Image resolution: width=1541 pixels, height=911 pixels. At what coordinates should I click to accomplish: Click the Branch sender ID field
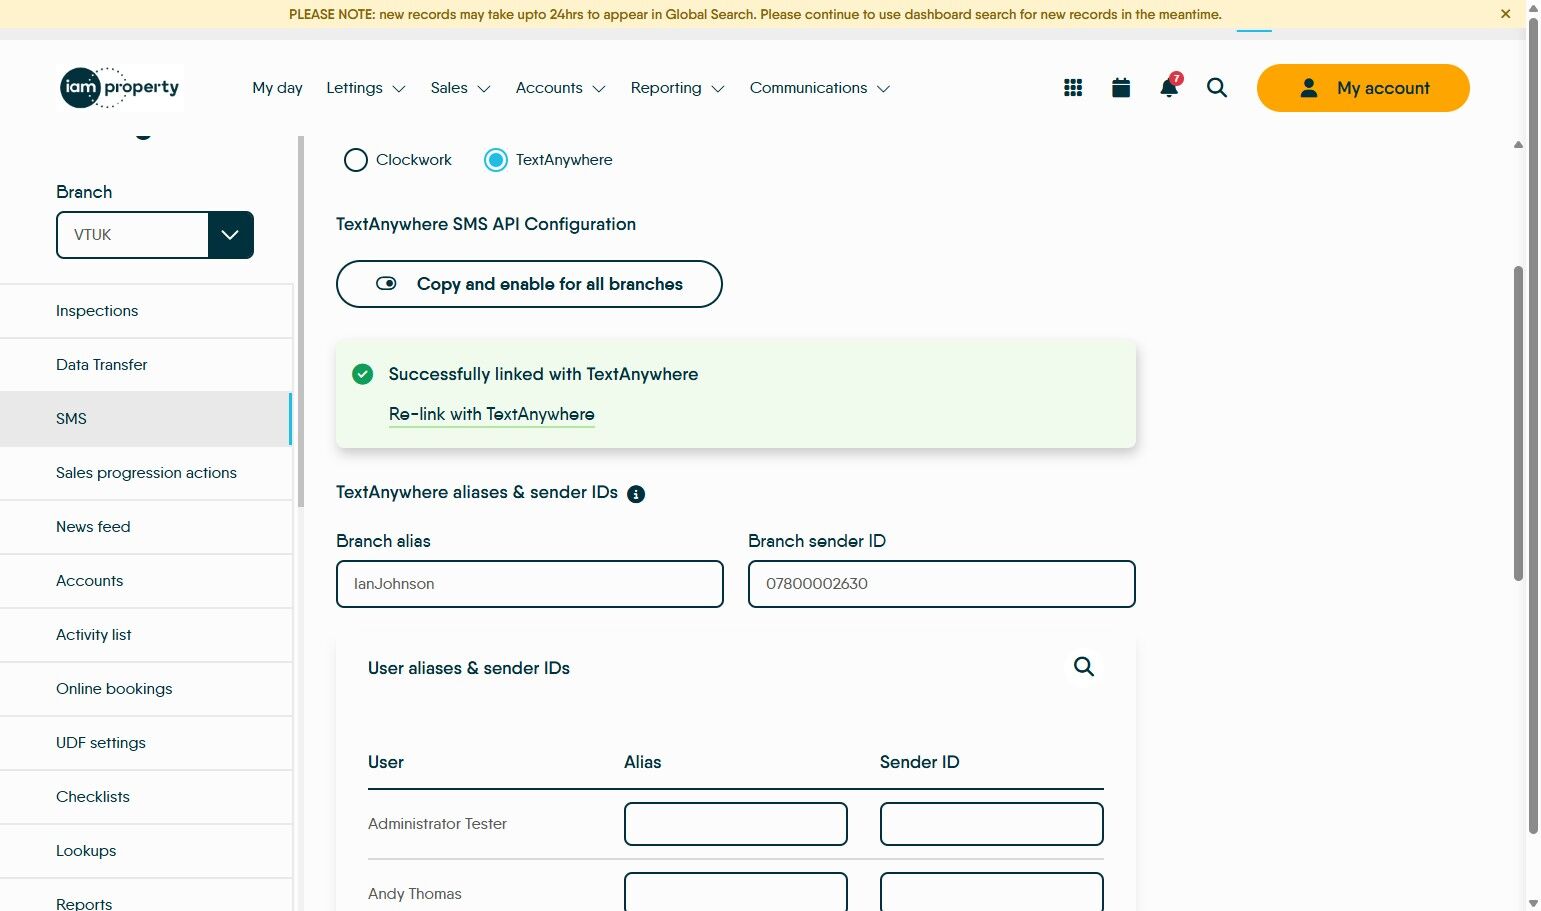942,584
